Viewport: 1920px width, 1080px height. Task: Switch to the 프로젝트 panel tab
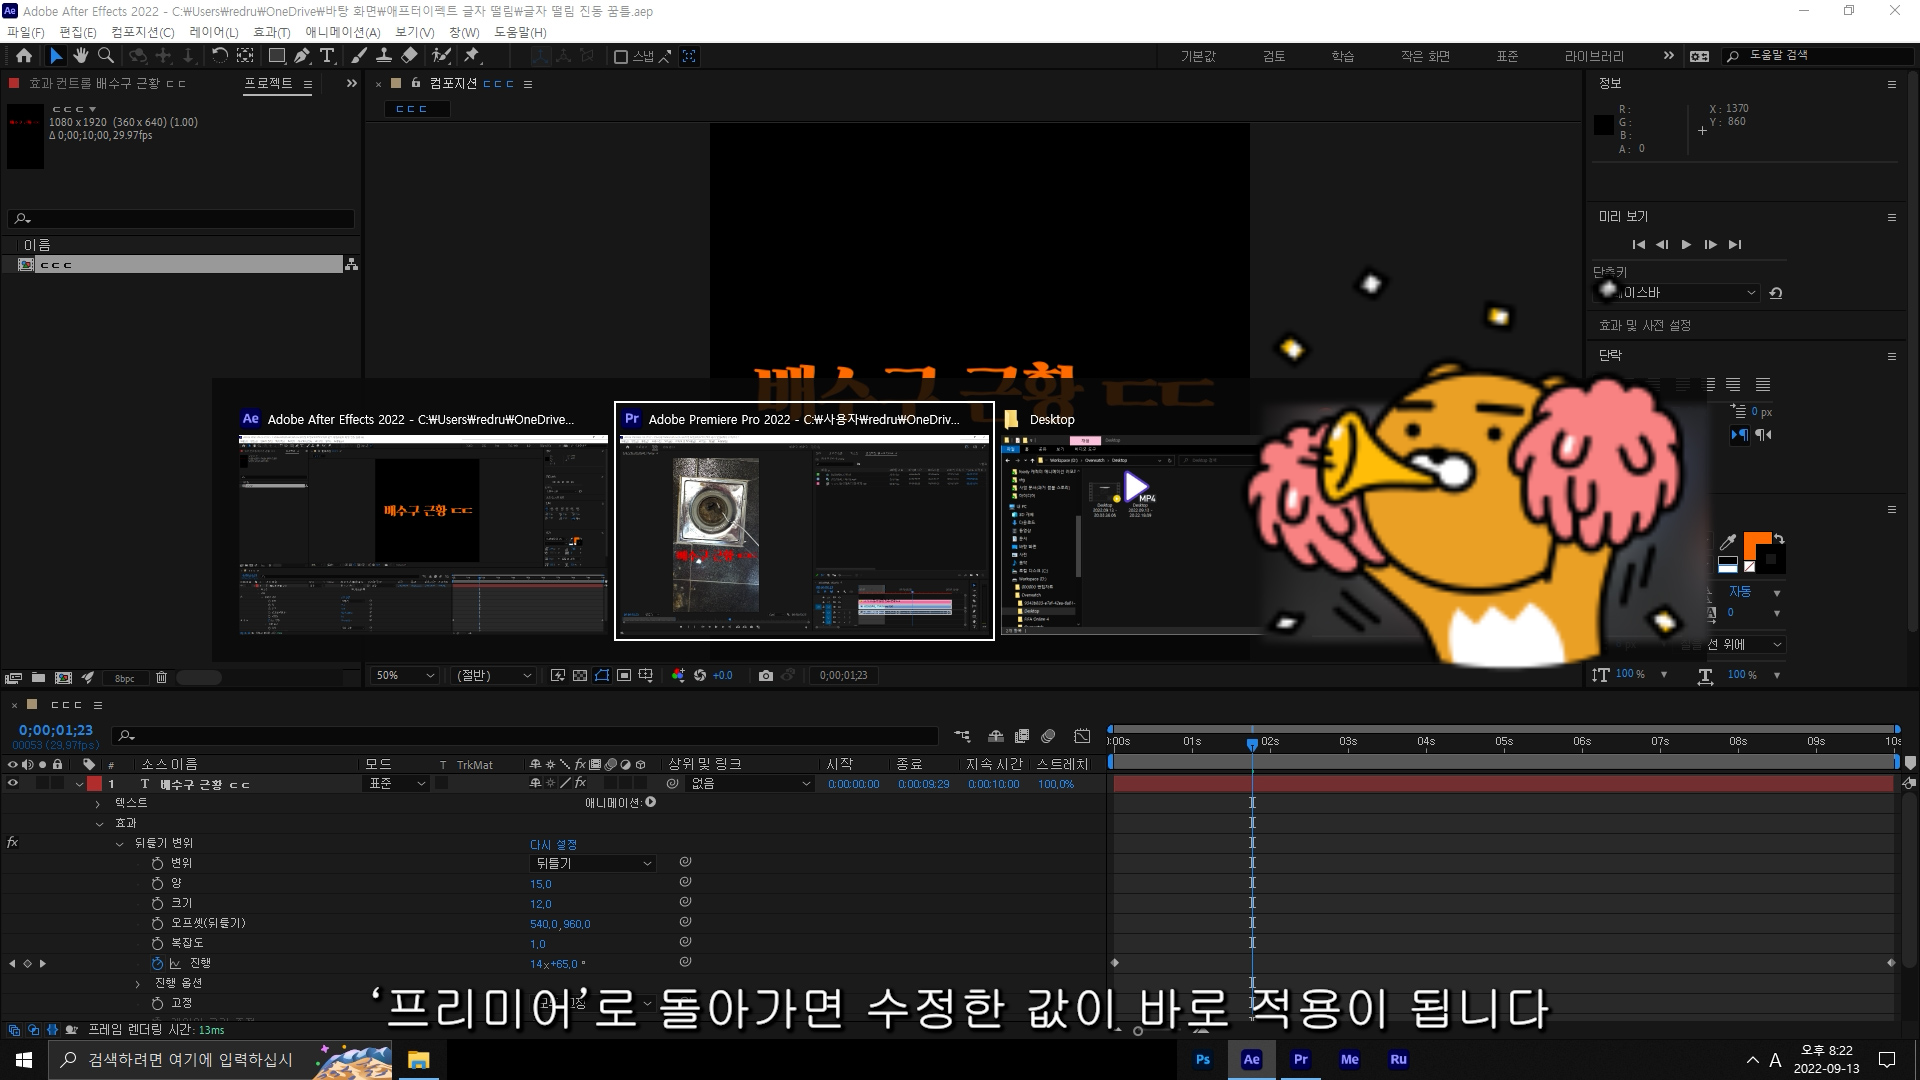tap(268, 83)
